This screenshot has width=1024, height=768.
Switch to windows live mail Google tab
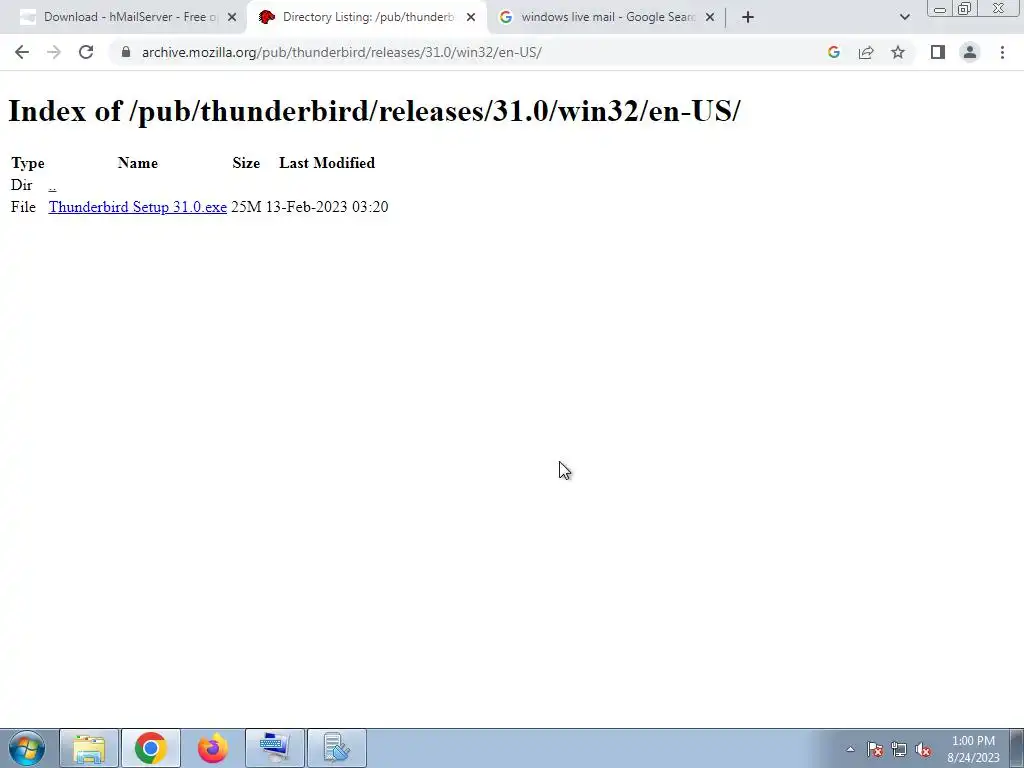(608, 17)
